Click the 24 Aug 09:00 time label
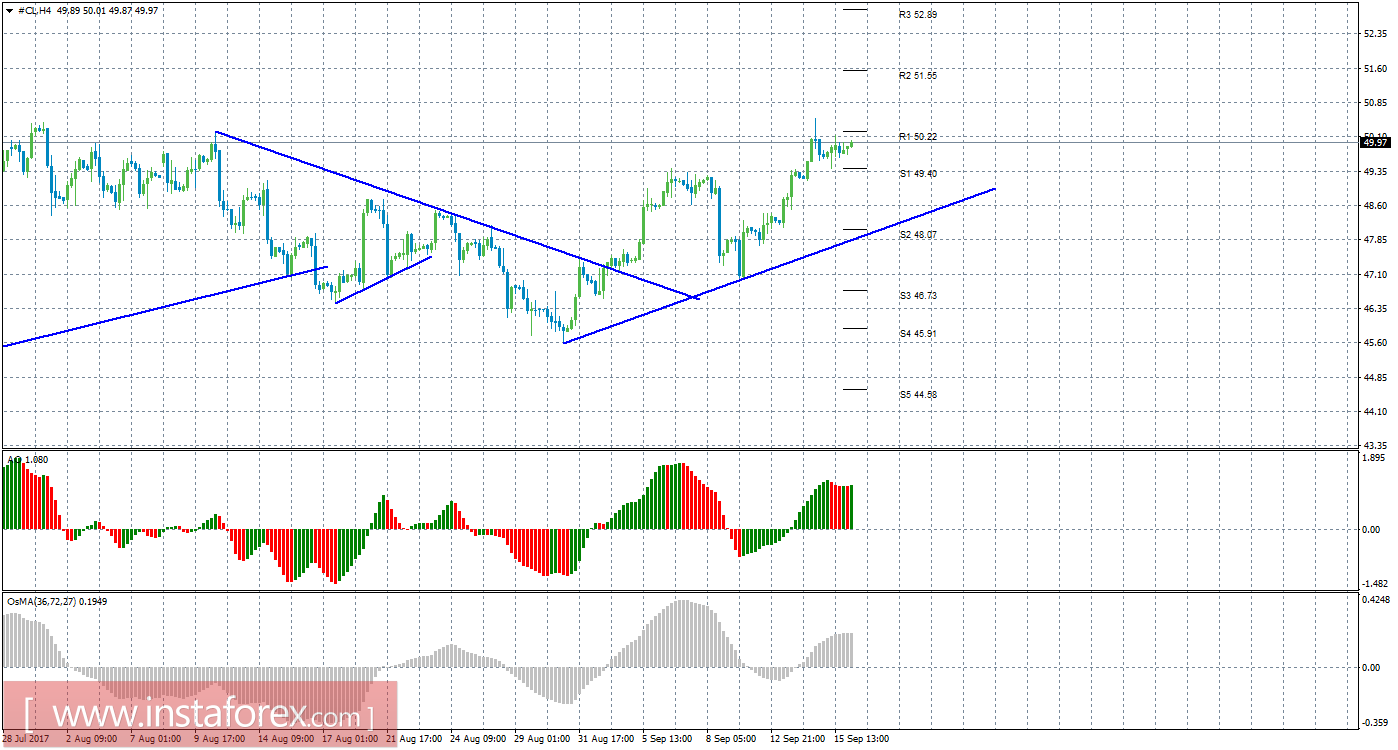Viewport: 1398px width, 750px height. [480, 739]
